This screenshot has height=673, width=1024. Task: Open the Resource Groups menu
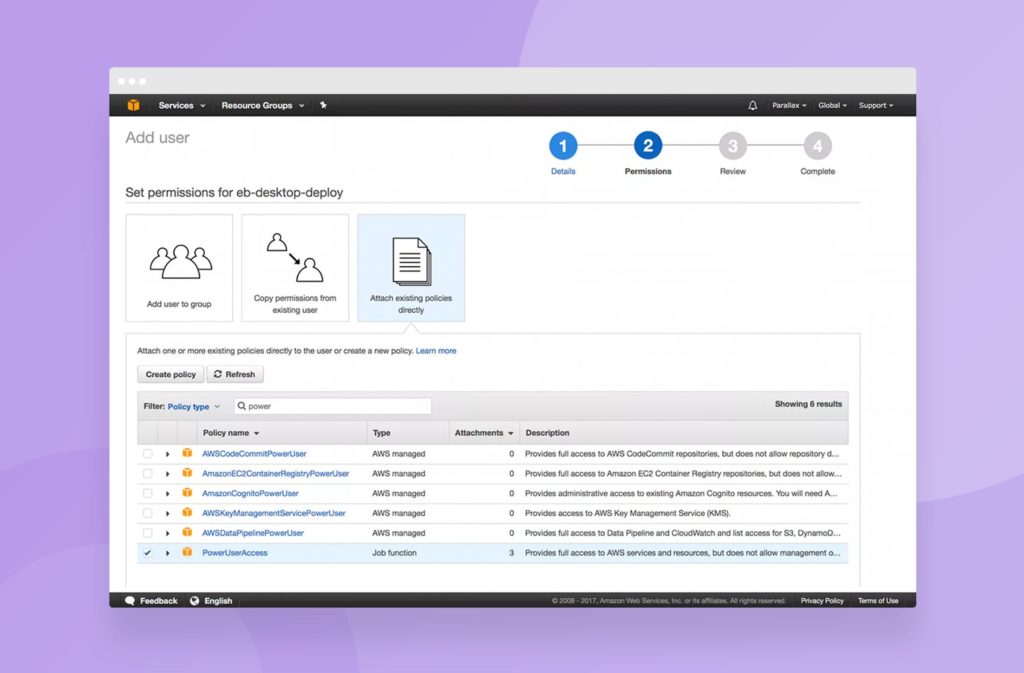click(x=263, y=105)
